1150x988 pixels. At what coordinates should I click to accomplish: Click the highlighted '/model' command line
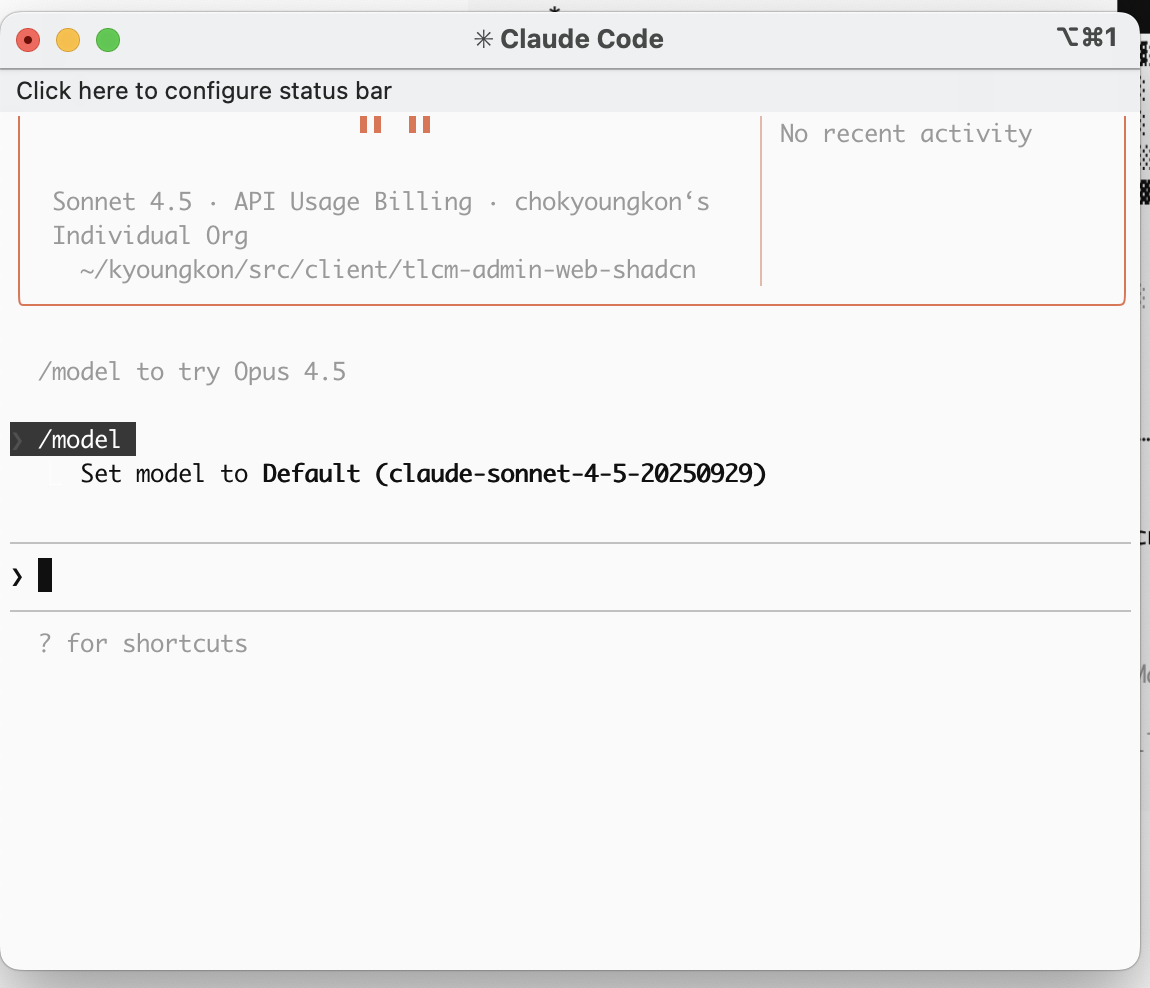(73, 439)
